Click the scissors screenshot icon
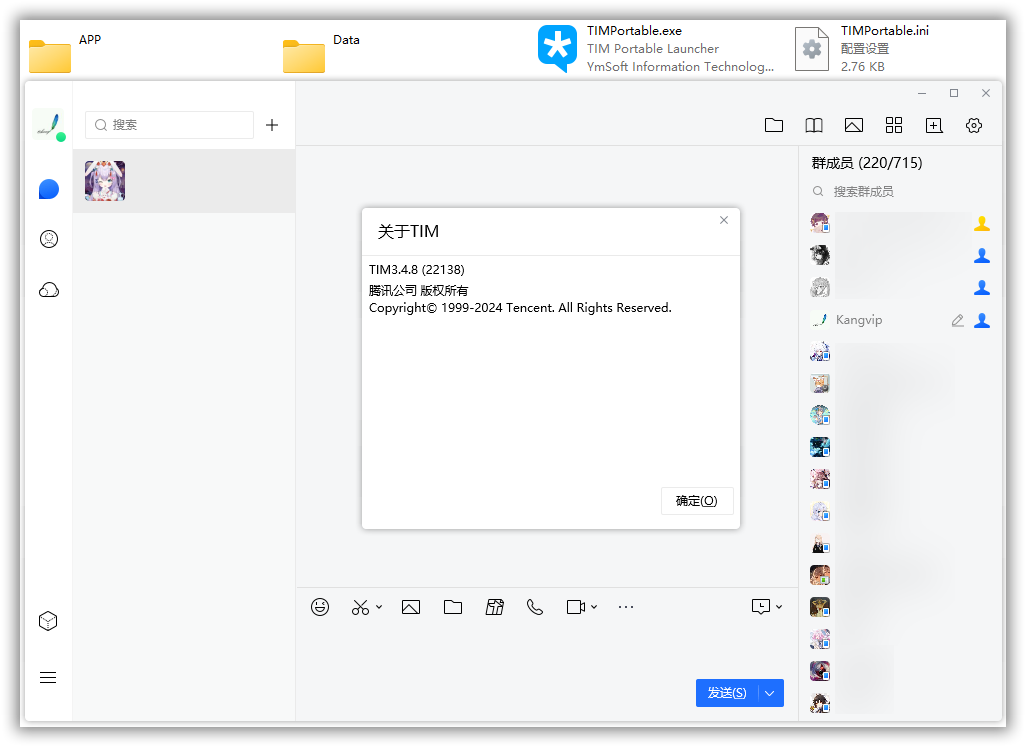Screen dimensions: 1026x747 click(x=360, y=607)
